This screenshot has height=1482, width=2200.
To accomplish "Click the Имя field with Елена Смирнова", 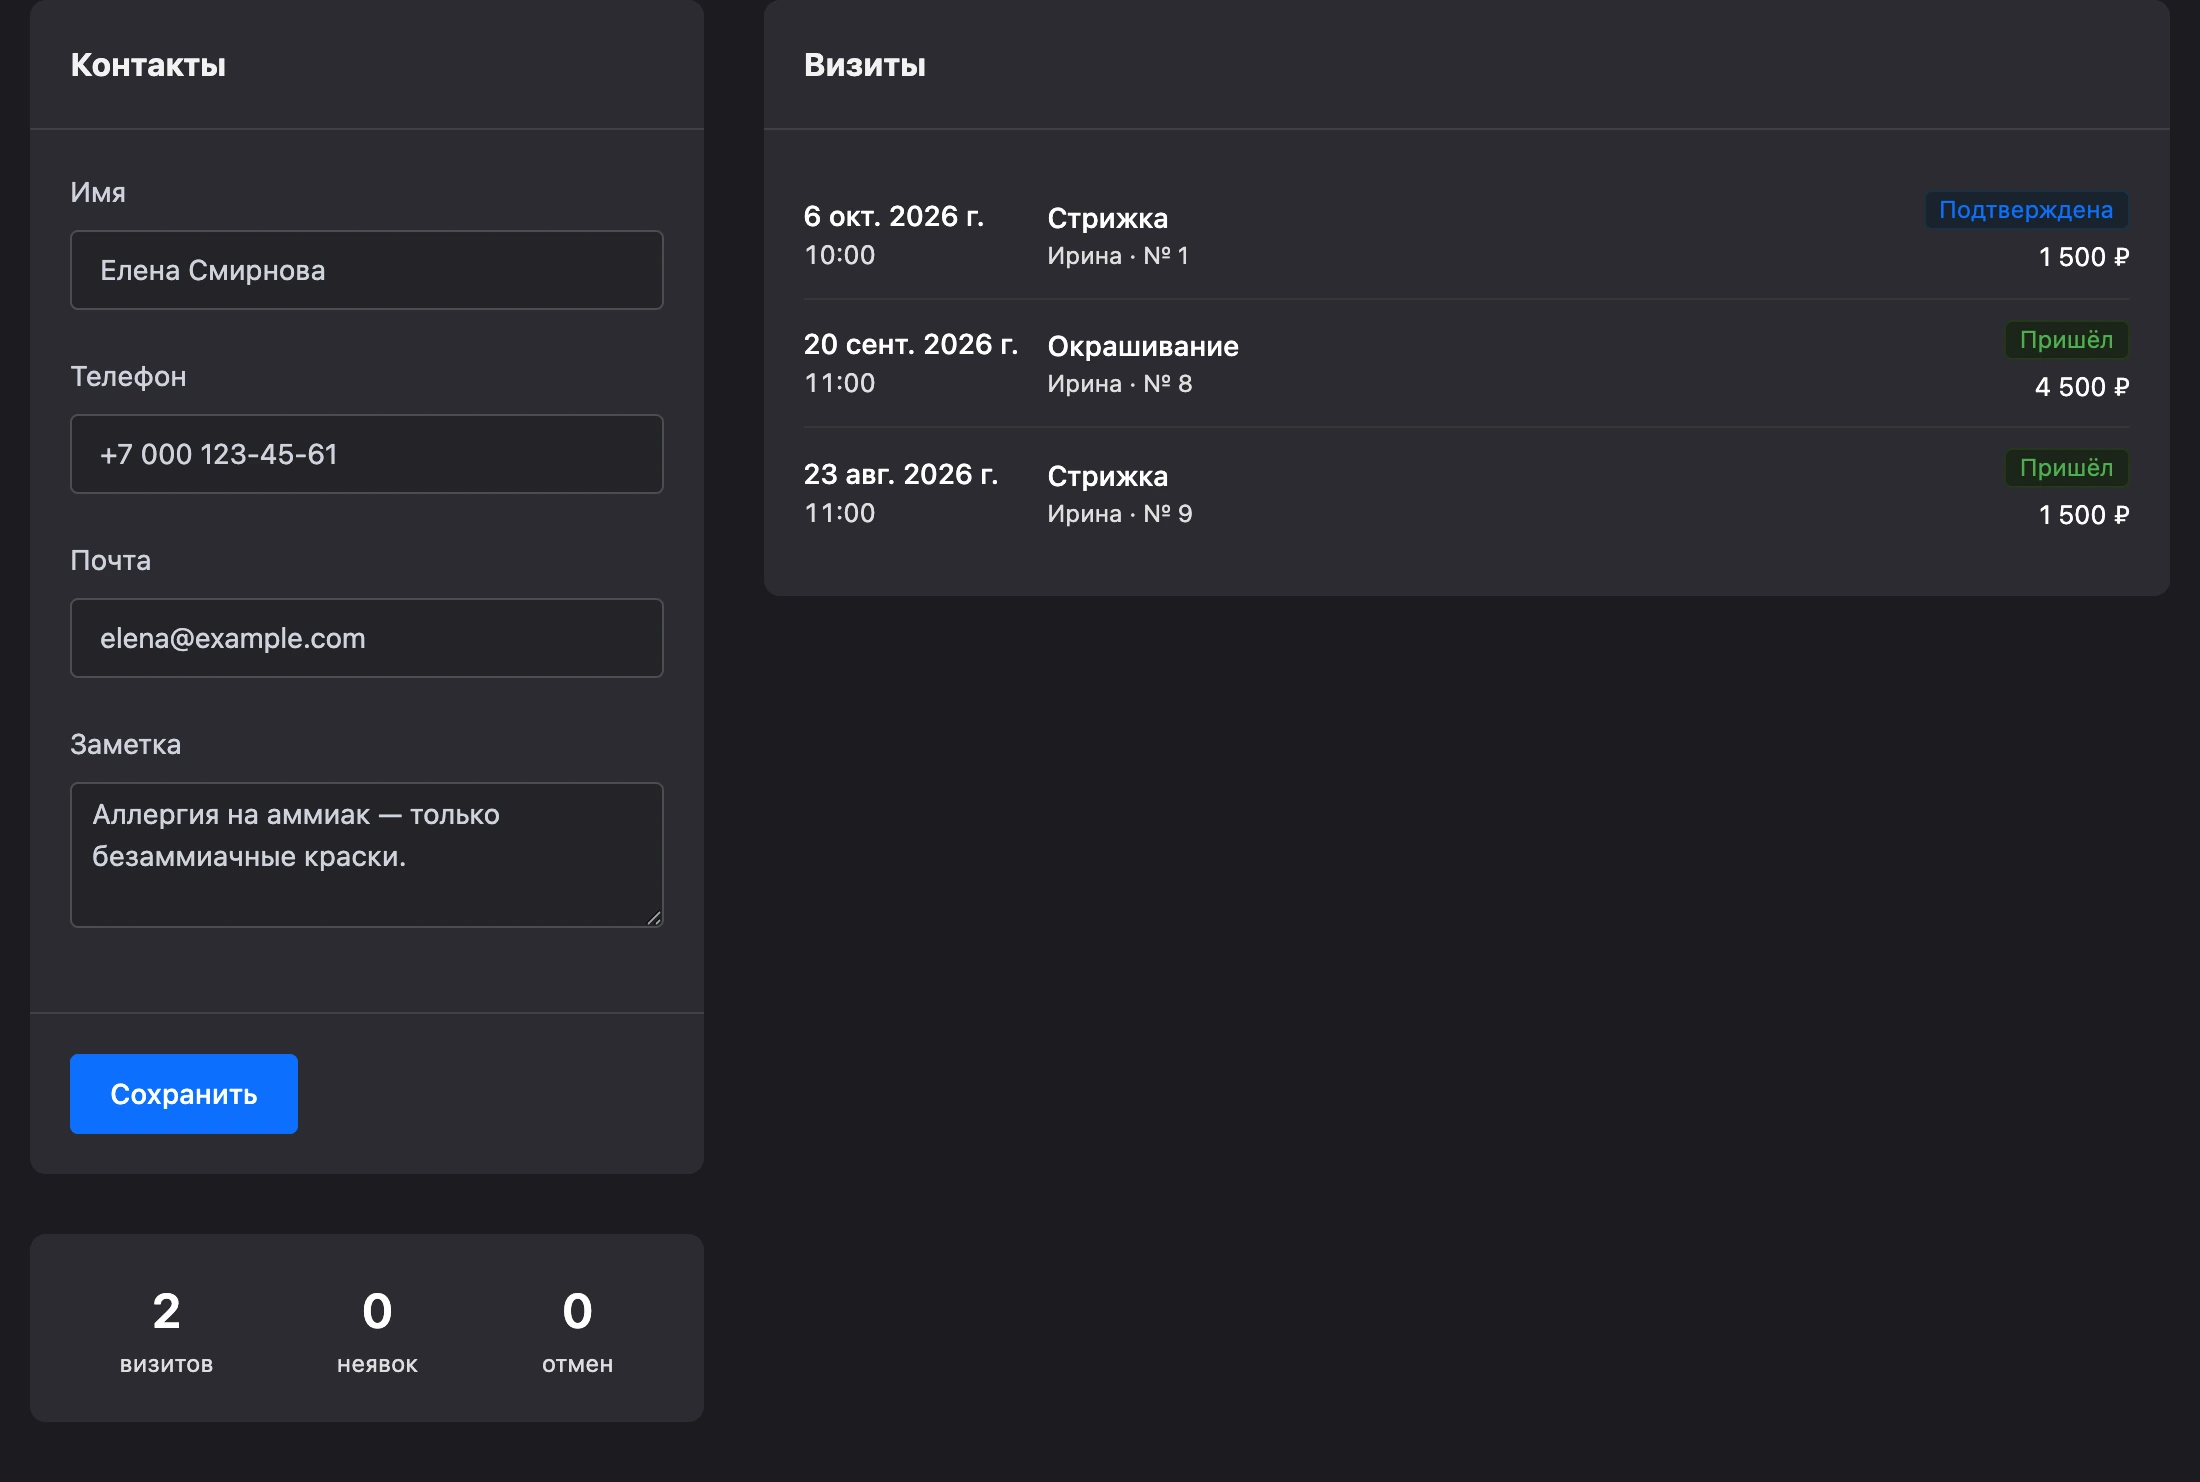I will click(x=366, y=270).
